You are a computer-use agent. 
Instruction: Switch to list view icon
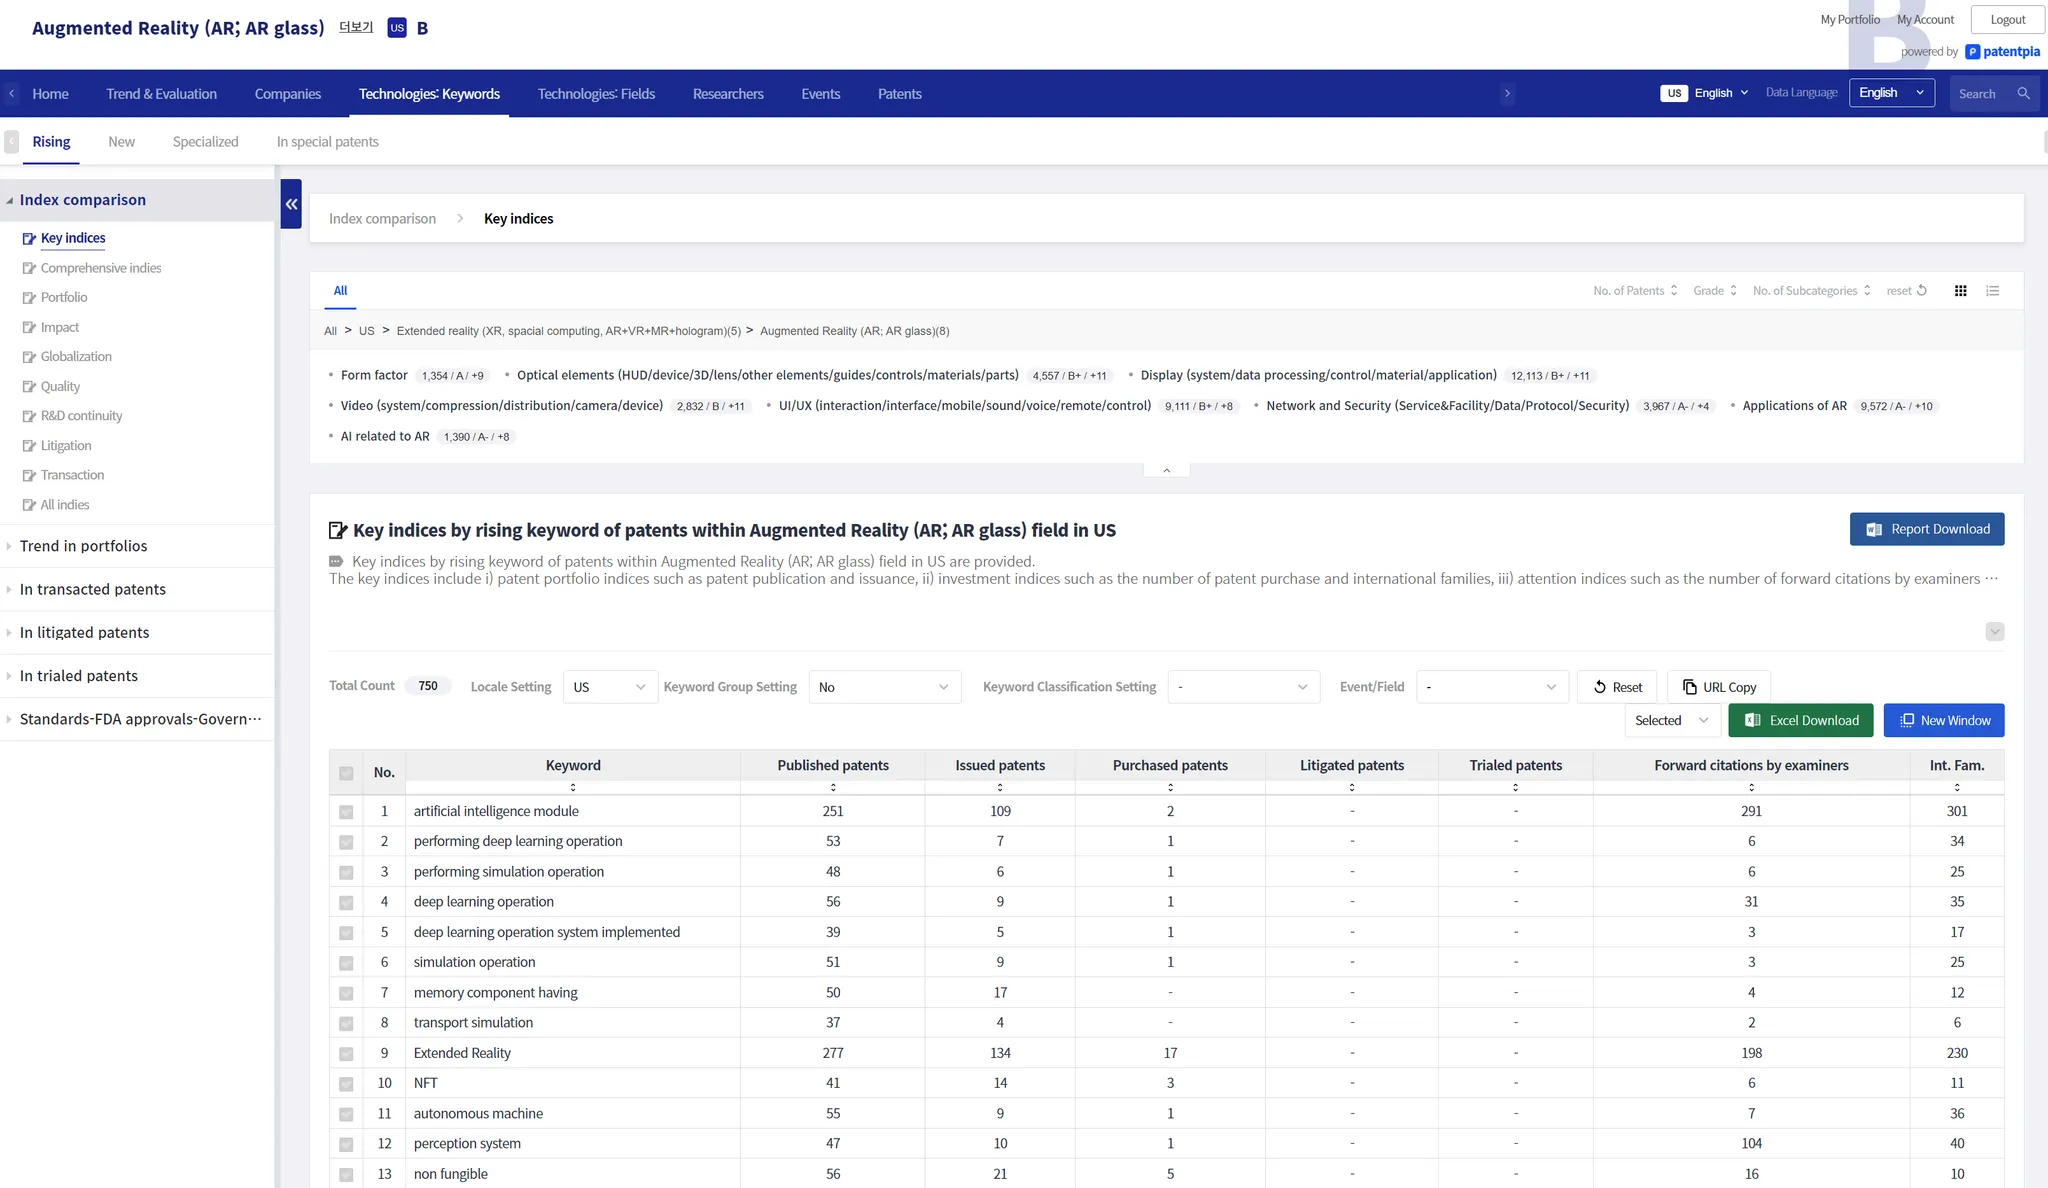coord(1992,291)
